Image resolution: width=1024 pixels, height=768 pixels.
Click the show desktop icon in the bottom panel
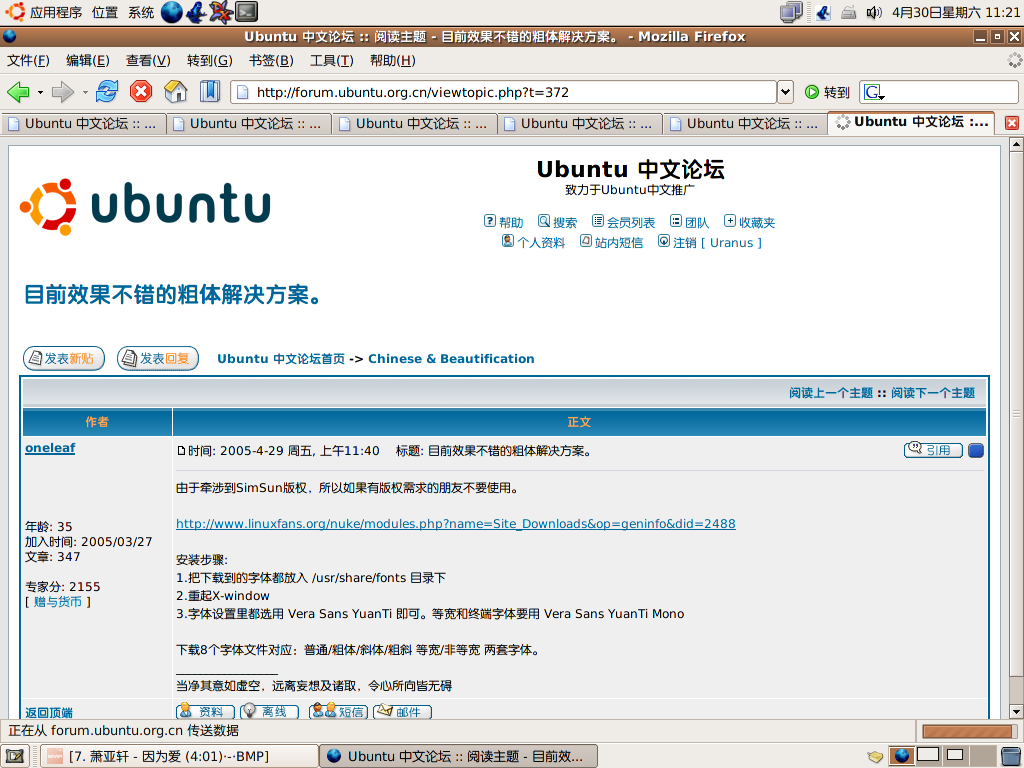[x=15, y=756]
